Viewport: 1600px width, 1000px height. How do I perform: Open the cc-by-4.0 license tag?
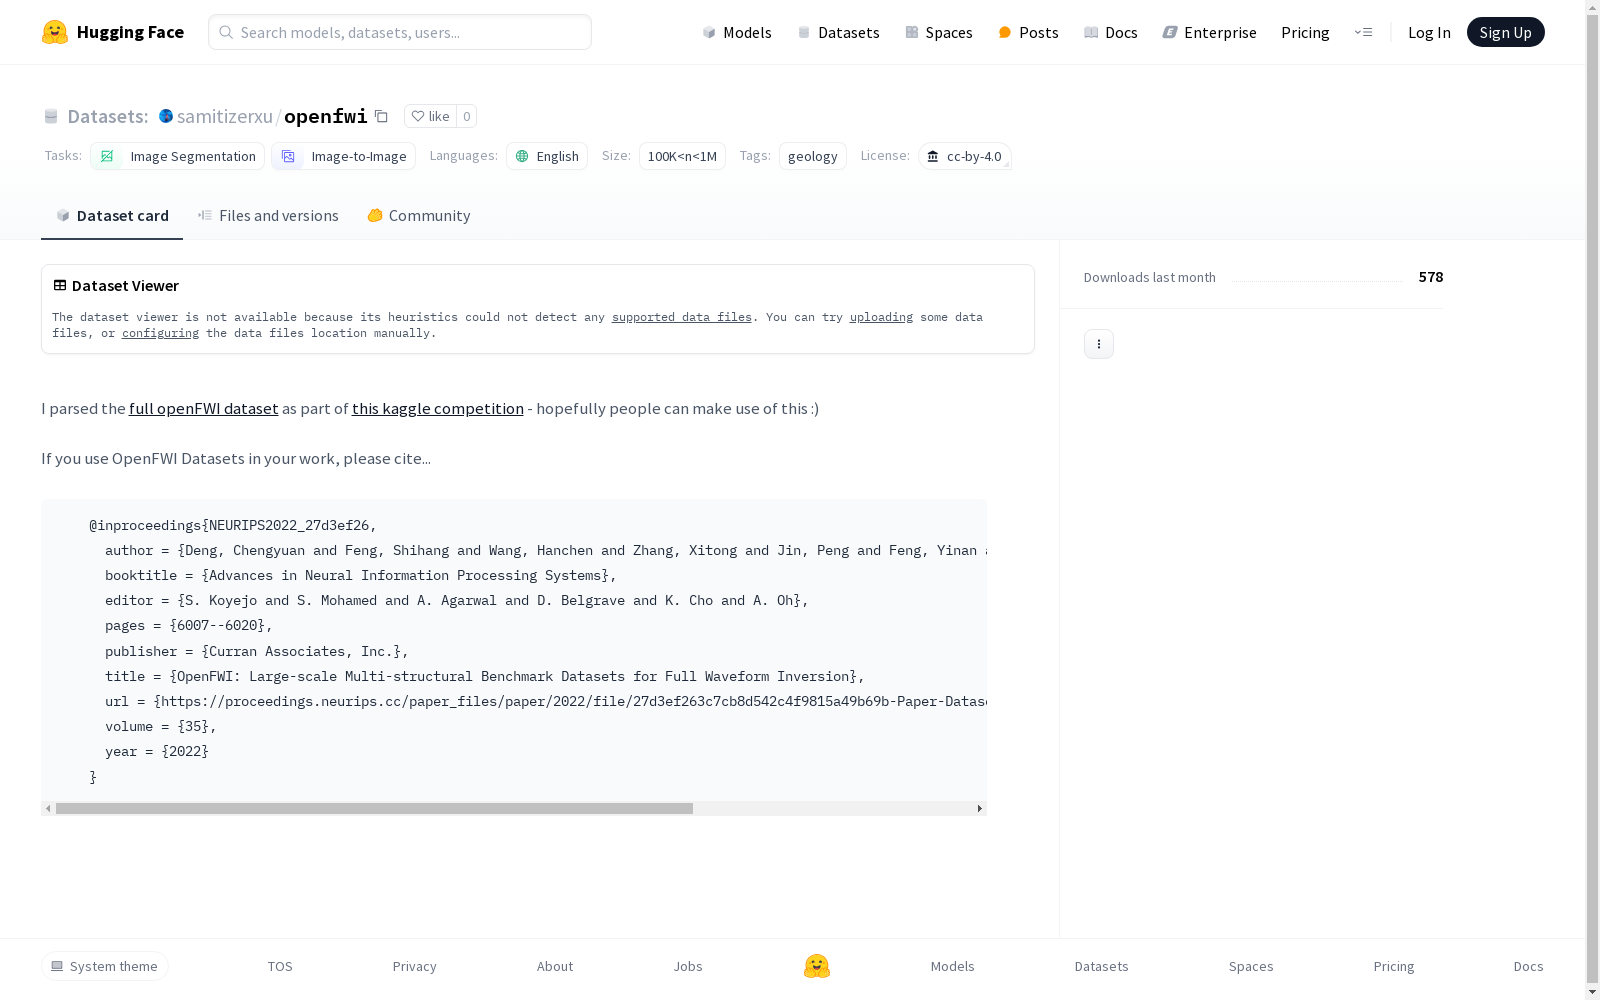coord(964,156)
